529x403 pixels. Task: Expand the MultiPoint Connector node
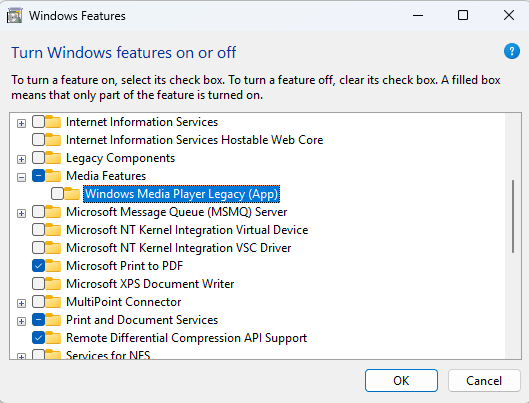pyautogui.click(x=21, y=304)
